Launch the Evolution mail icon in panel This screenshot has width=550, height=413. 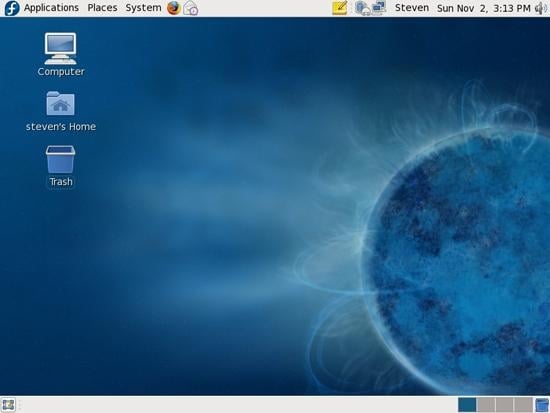tap(191, 8)
